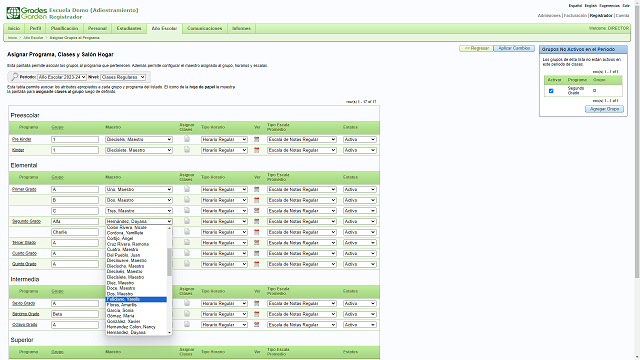
Task: Open Escala de Notas dropdown for Pre Kinder
Action: [x=302, y=140]
